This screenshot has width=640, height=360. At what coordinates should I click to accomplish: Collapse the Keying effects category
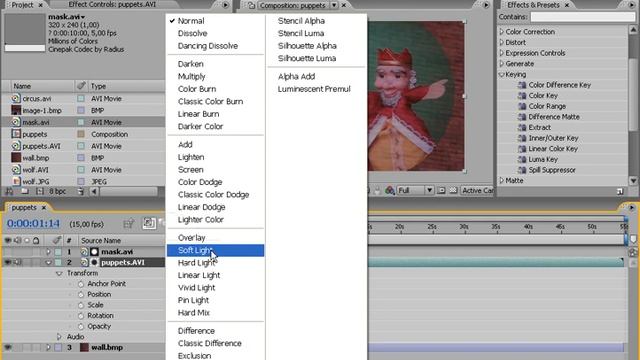point(502,74)
